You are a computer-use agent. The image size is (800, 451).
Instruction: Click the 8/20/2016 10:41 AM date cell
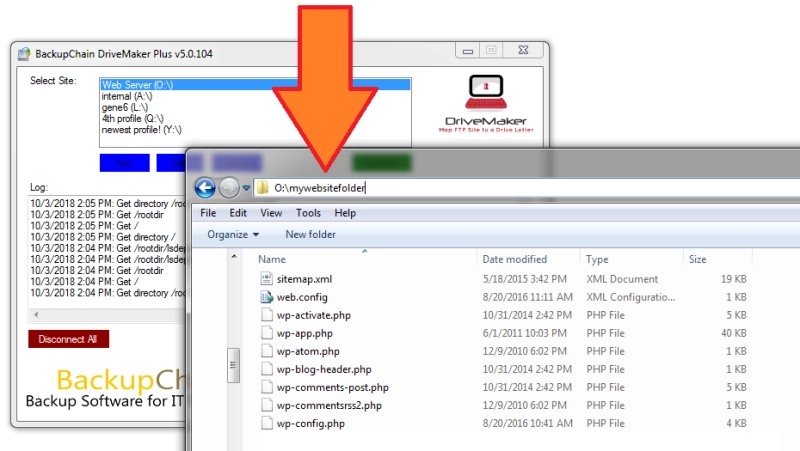pyautogui.click(x=528, y=423)
